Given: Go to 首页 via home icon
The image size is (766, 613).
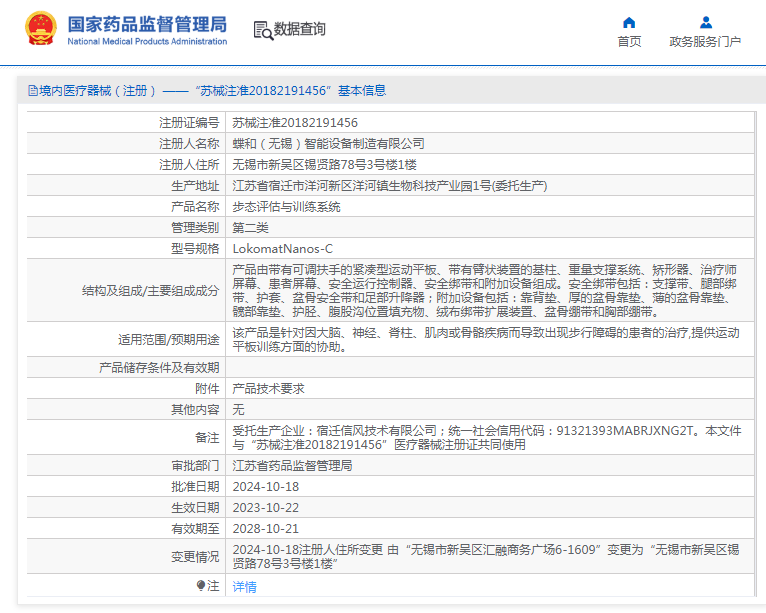Looking at the screenshot, I should (629, 22).
